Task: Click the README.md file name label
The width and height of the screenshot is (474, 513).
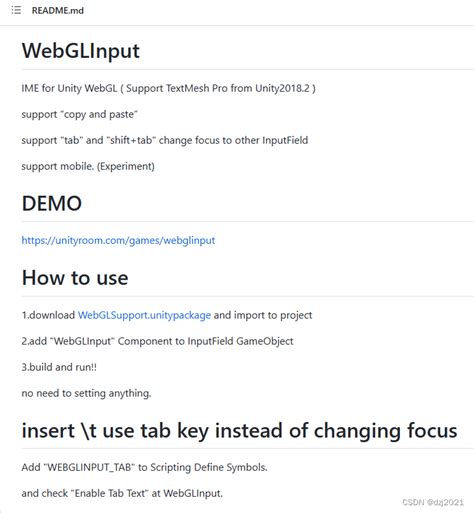Action: point(58,11)
